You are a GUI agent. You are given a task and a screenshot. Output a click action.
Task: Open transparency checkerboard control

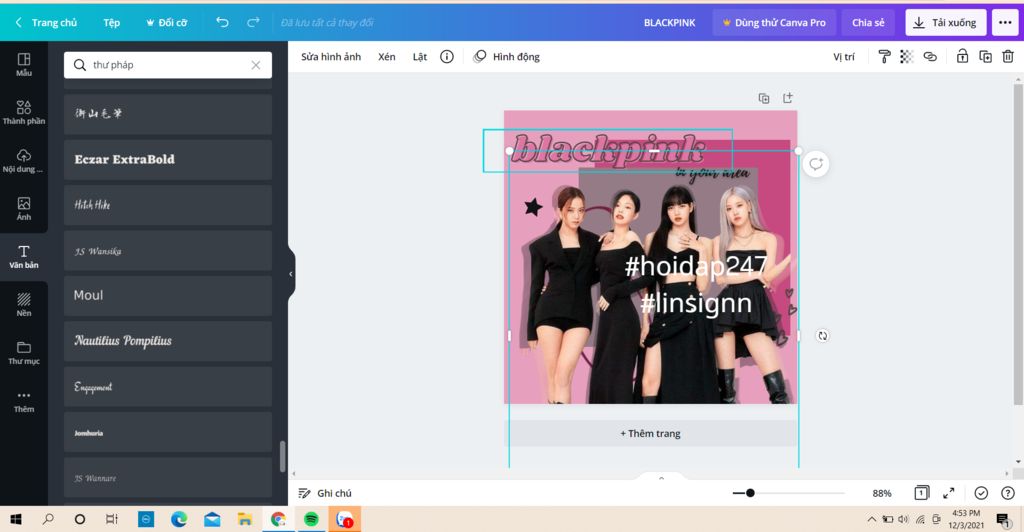(x=906, y=57)
